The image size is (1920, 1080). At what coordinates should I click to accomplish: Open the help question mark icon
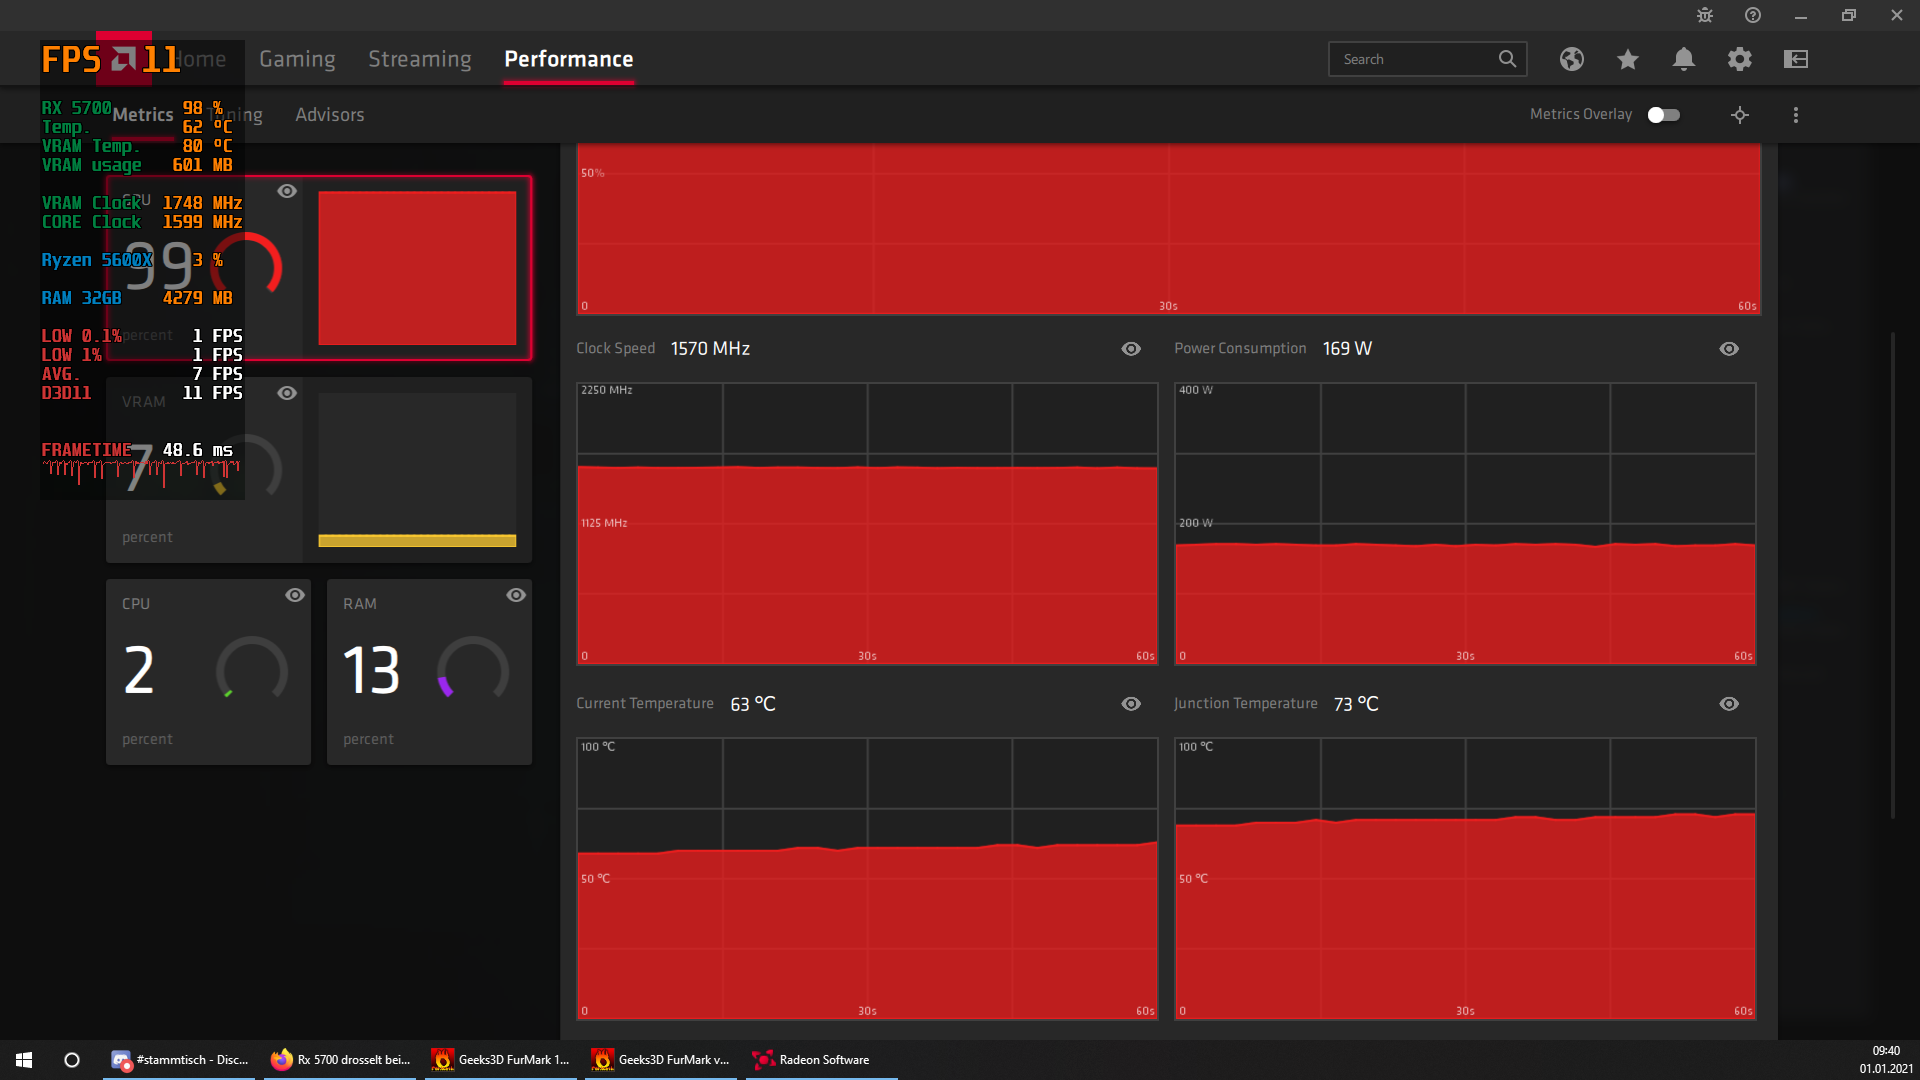point(1752,15)
